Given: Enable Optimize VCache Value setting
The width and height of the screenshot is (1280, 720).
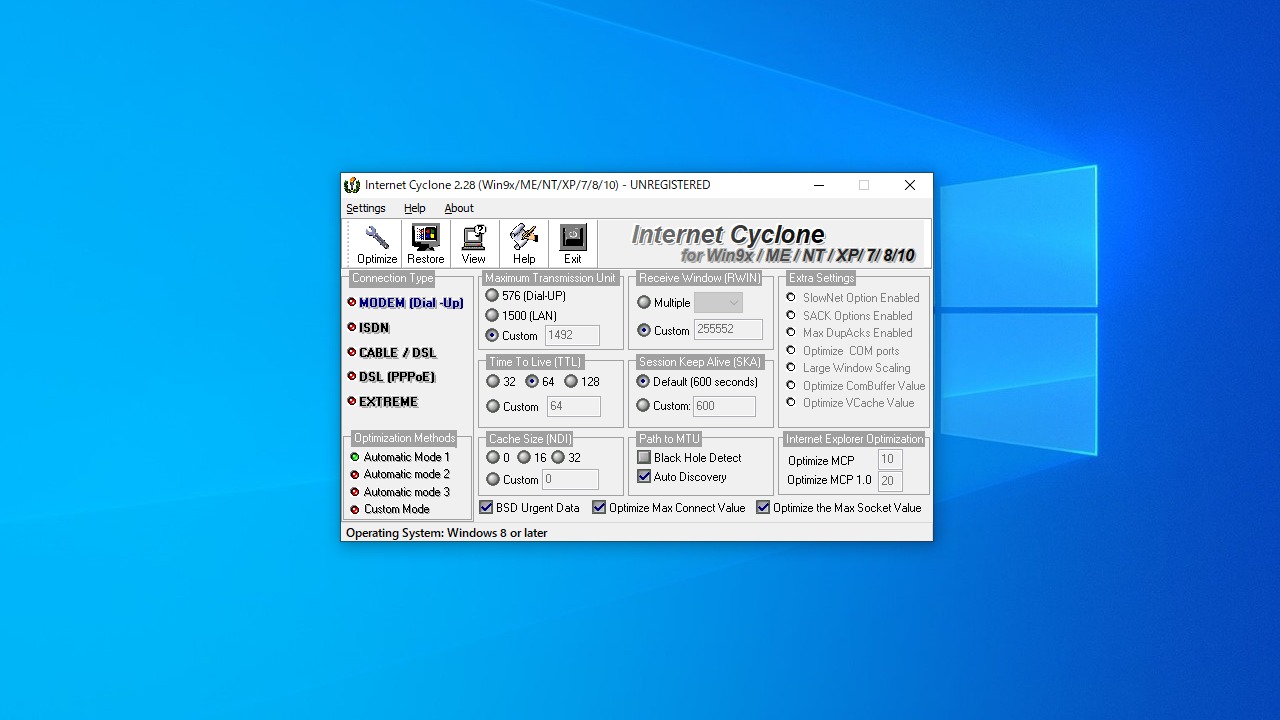Looking at the screenshot, I should pos(791,403).
